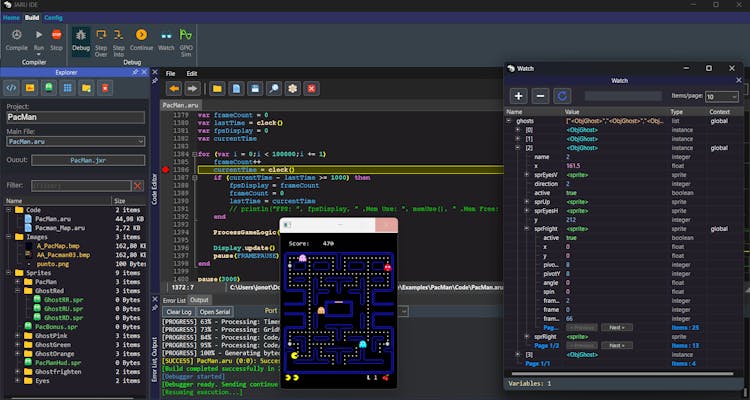Click the Filter input field in Explorer
The height and width of the screenshot is (400, 750).
coord(81,185)
